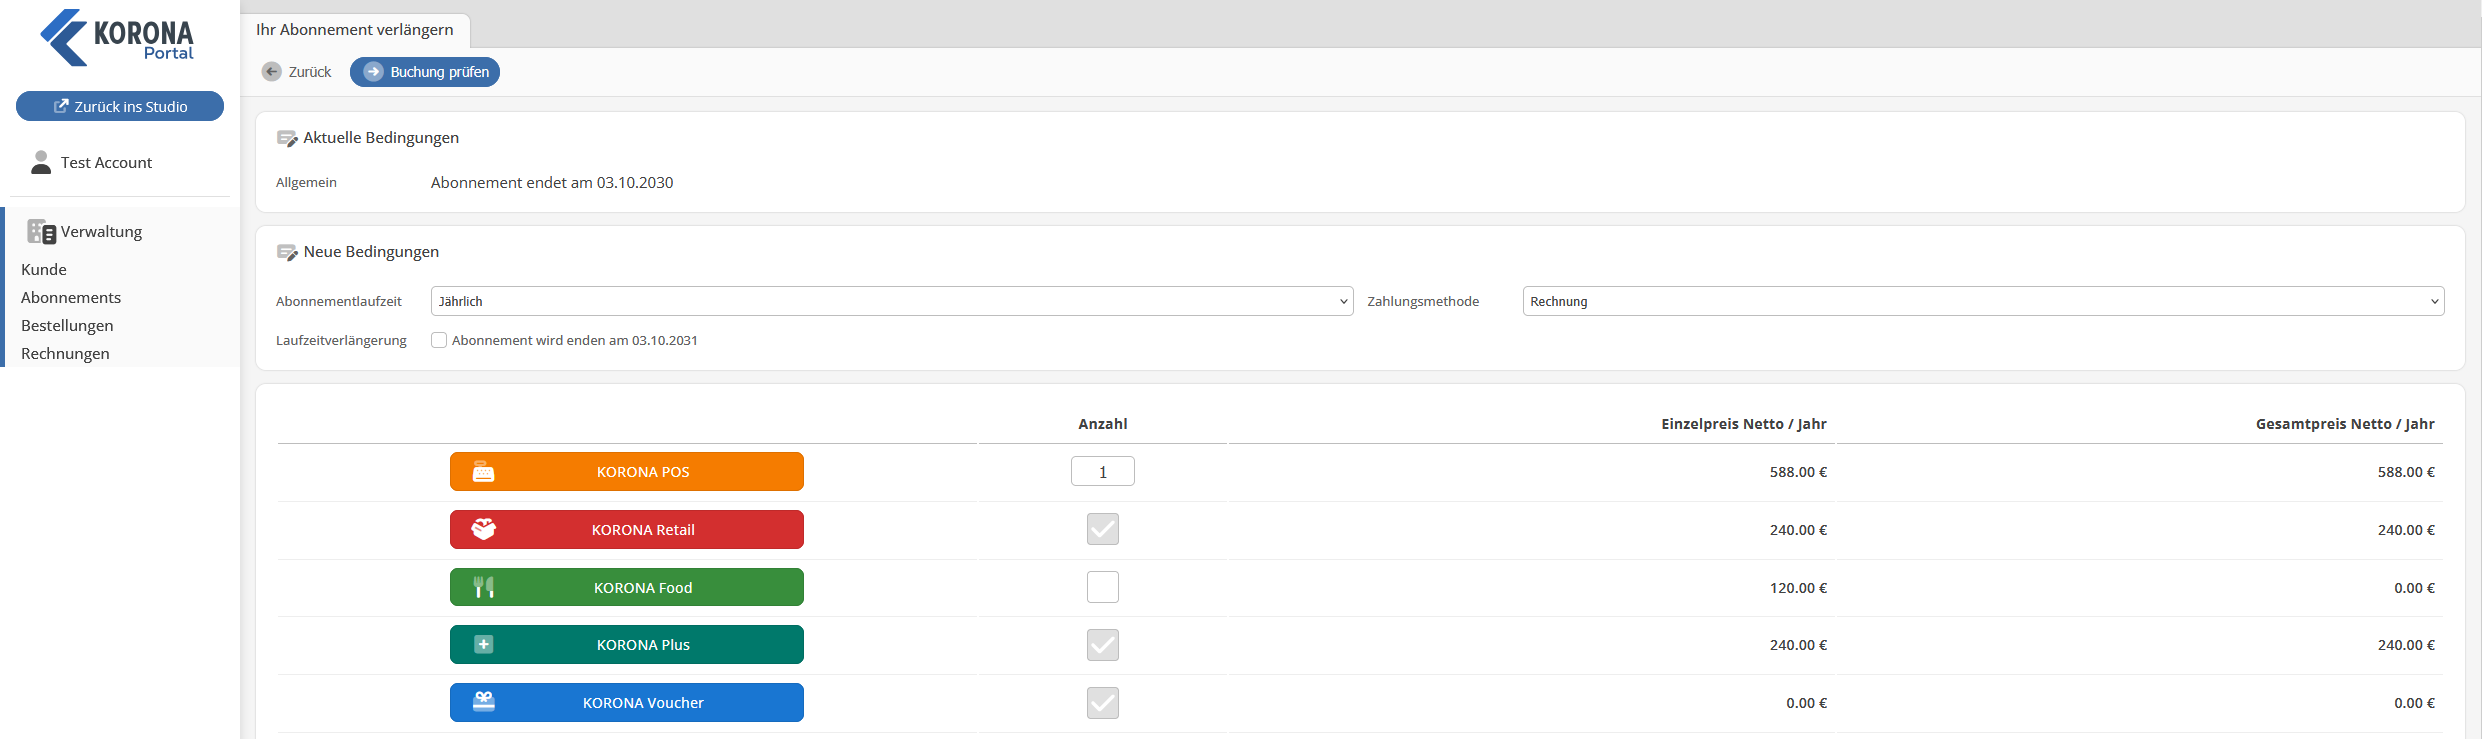Click the KORONA Food cutlery icon

484,587
